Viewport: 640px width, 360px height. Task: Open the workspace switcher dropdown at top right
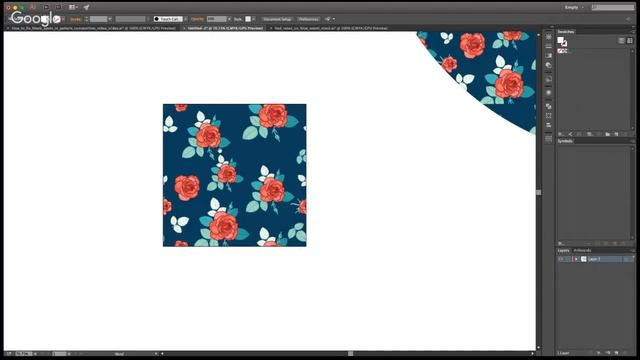tap(574, 7)
